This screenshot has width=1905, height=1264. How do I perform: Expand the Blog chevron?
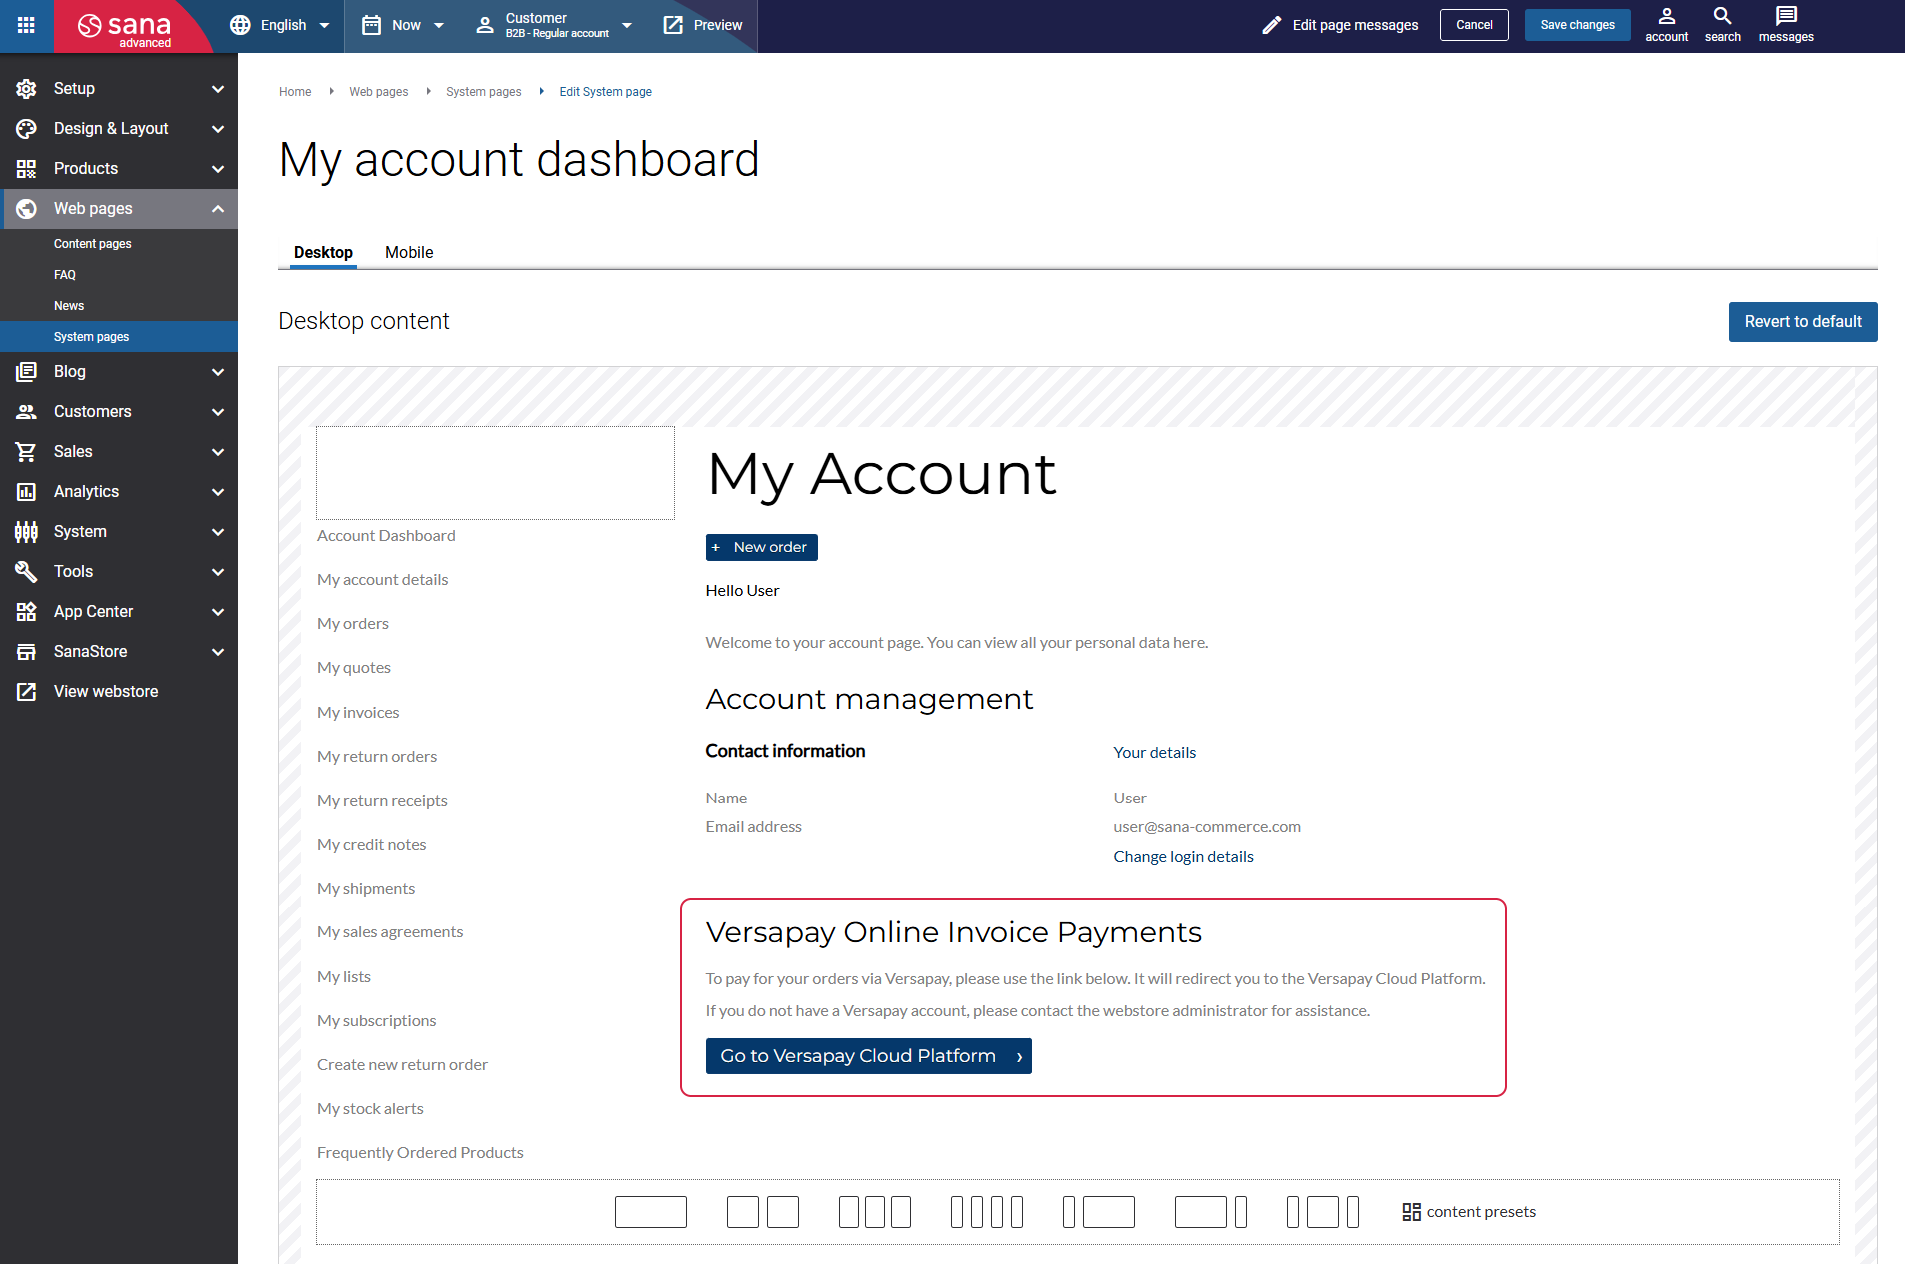coord(218,372)
